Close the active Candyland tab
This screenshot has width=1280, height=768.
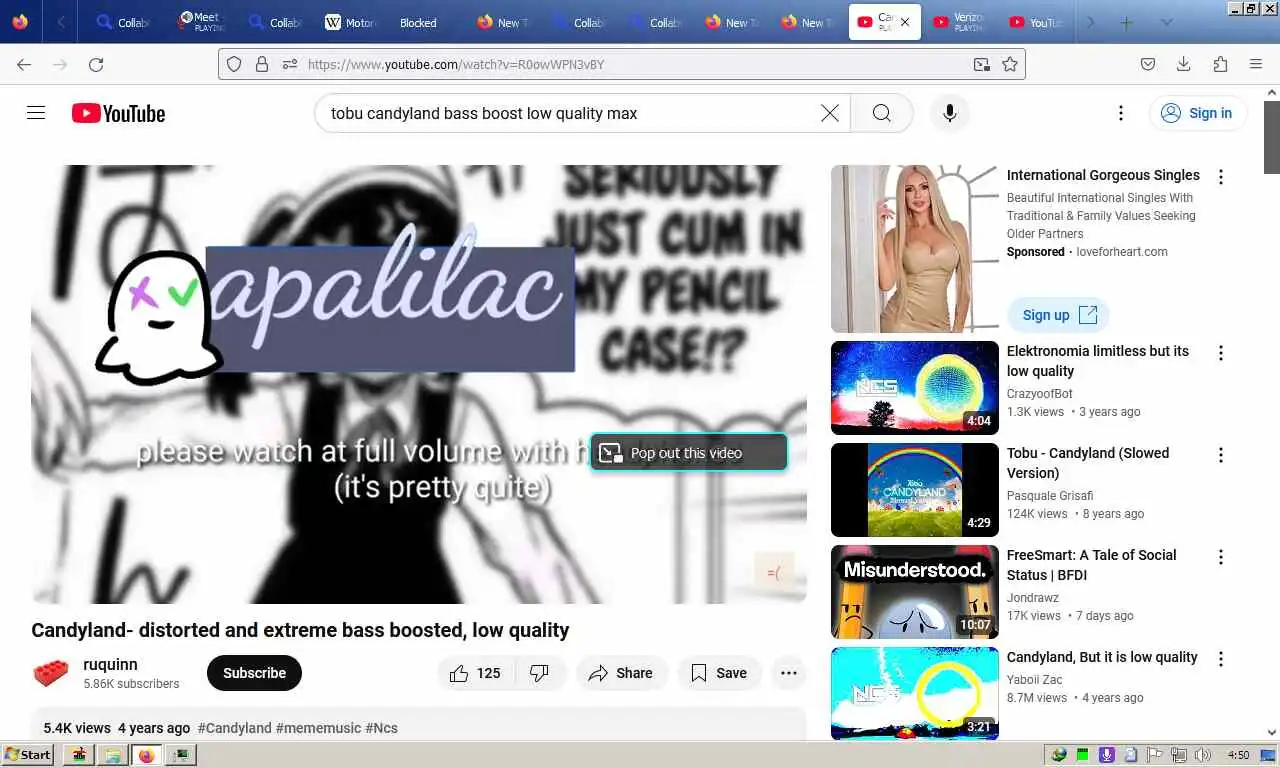[x=905, y=22]
